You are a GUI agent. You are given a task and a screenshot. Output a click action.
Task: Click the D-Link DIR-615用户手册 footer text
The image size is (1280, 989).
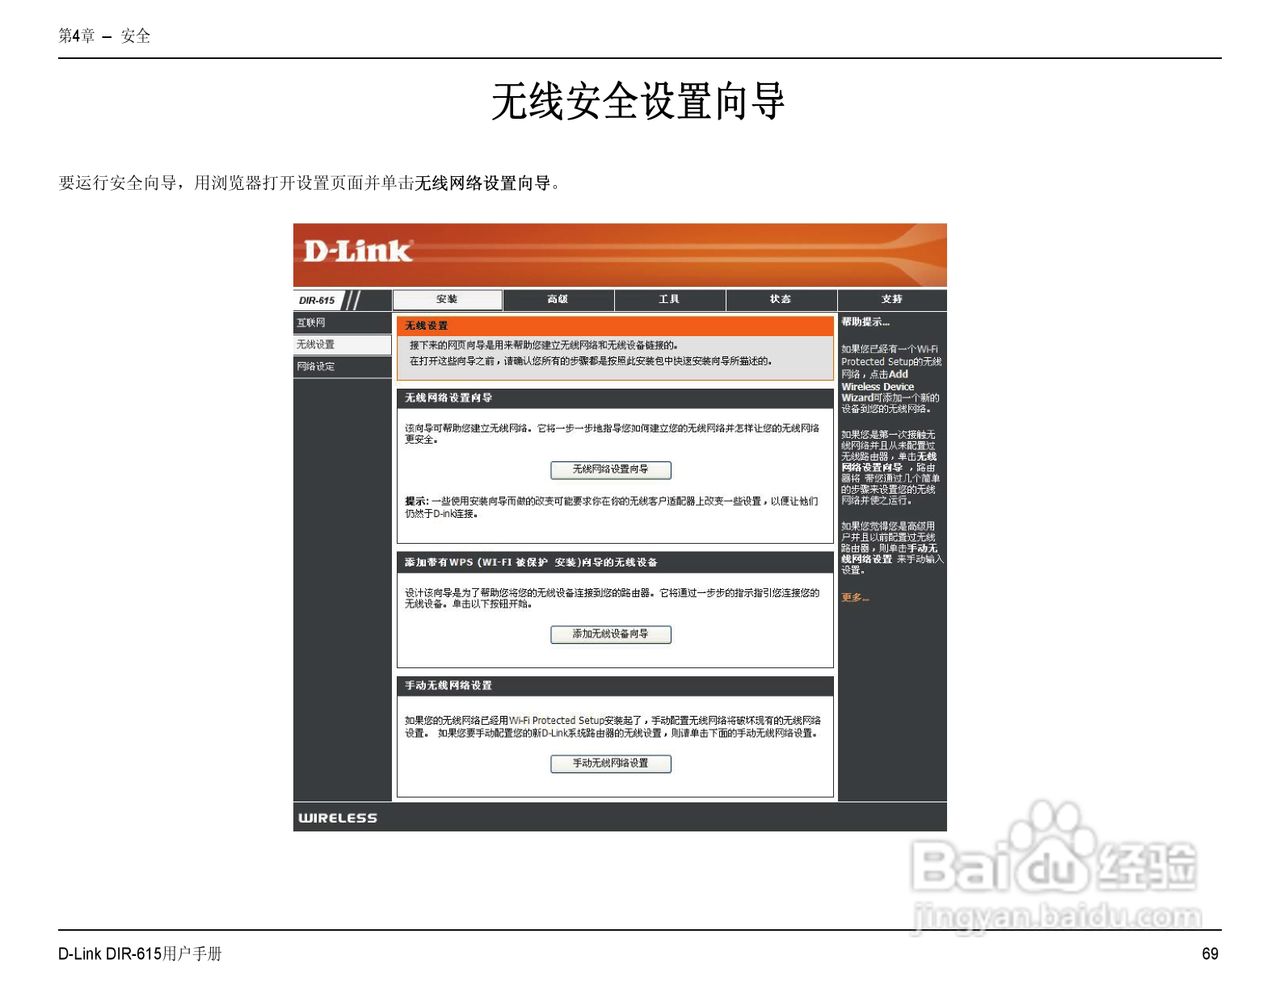[140, 954]
